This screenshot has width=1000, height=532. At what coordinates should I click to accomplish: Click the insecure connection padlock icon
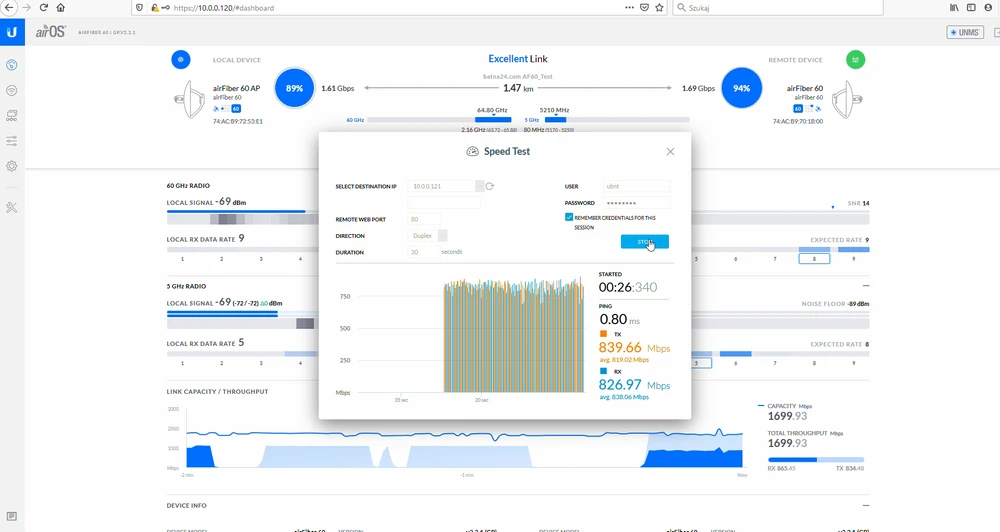(x=154, y=8)
